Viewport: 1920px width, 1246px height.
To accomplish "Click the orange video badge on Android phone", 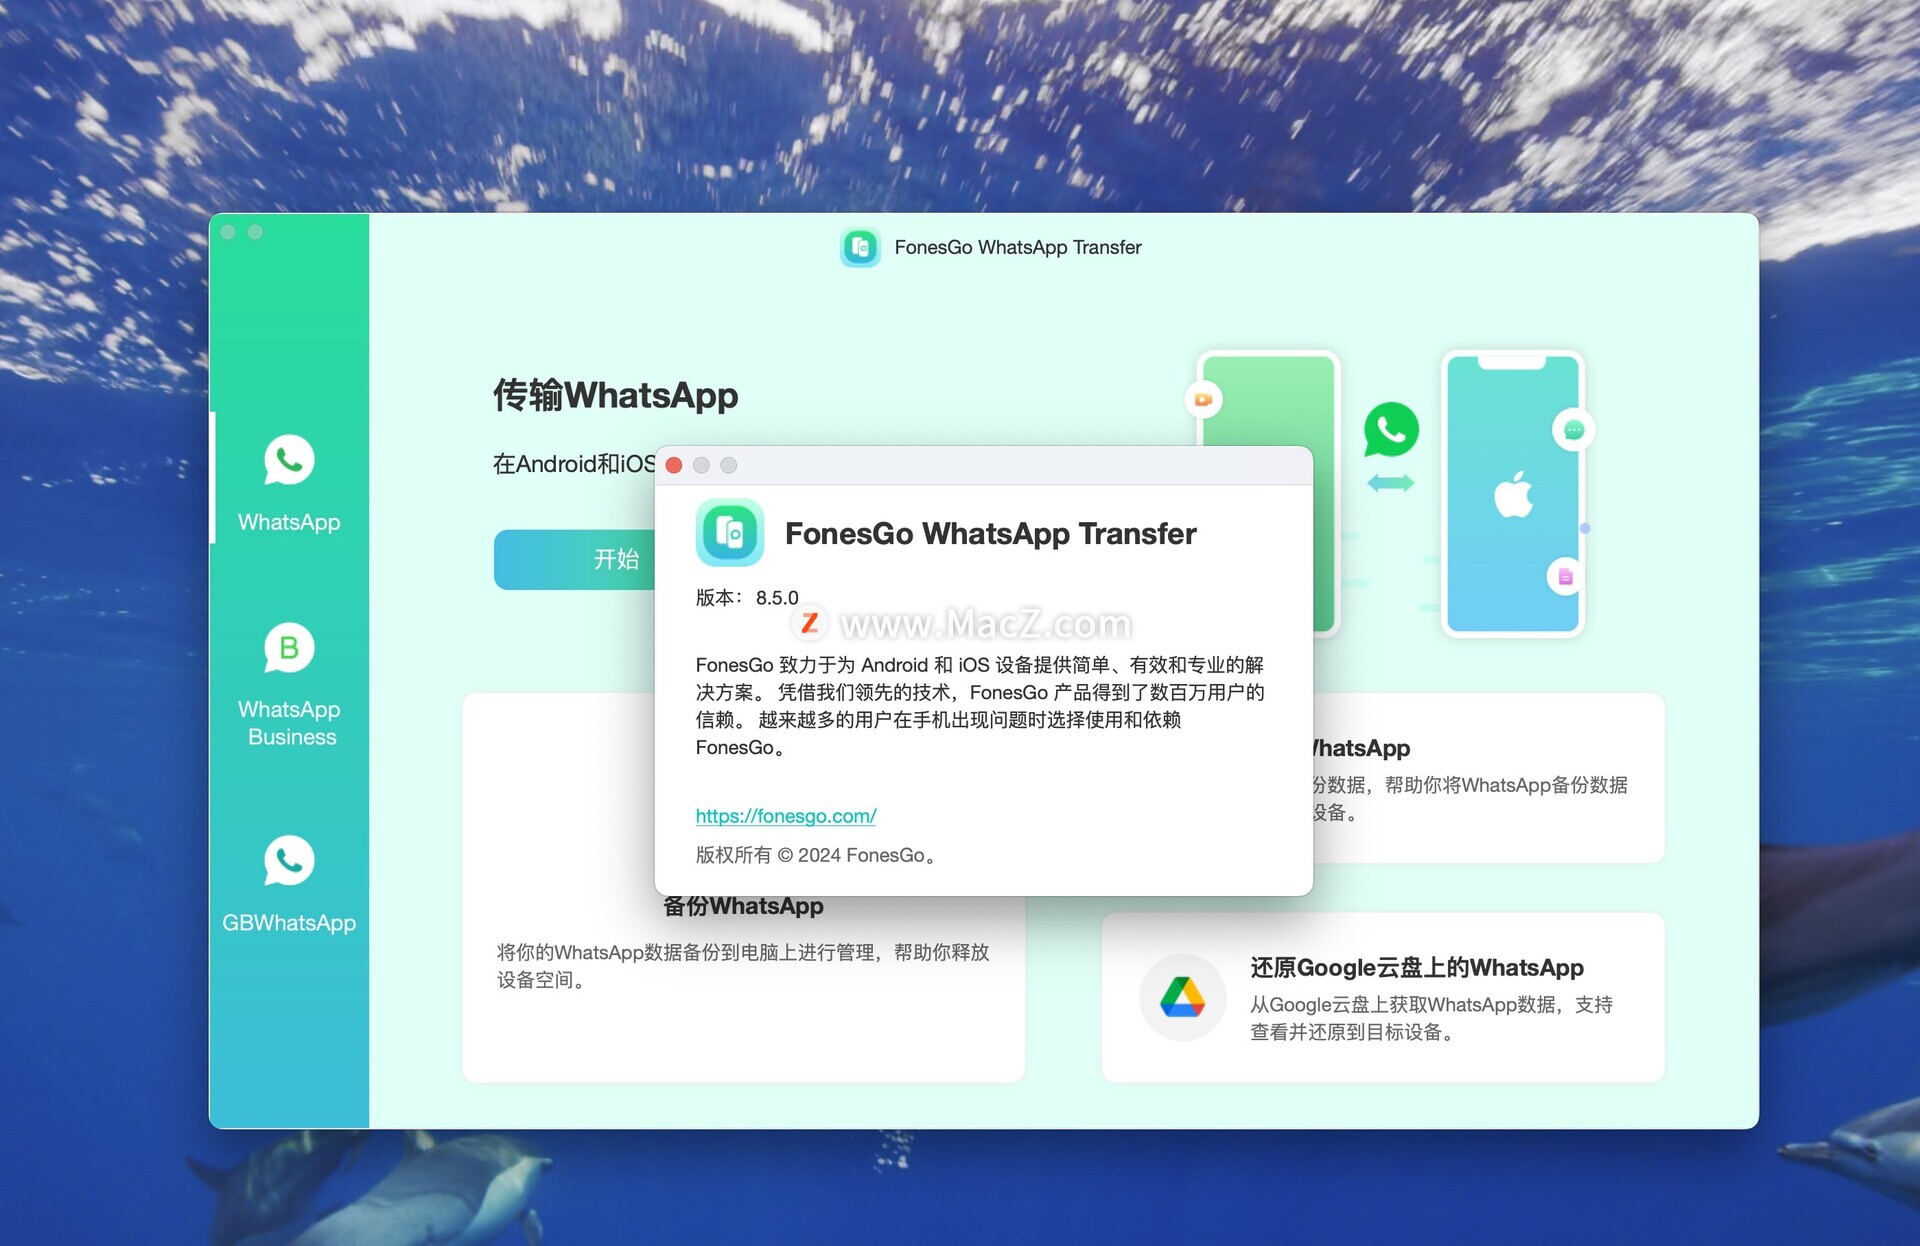I will [1203, 400].
